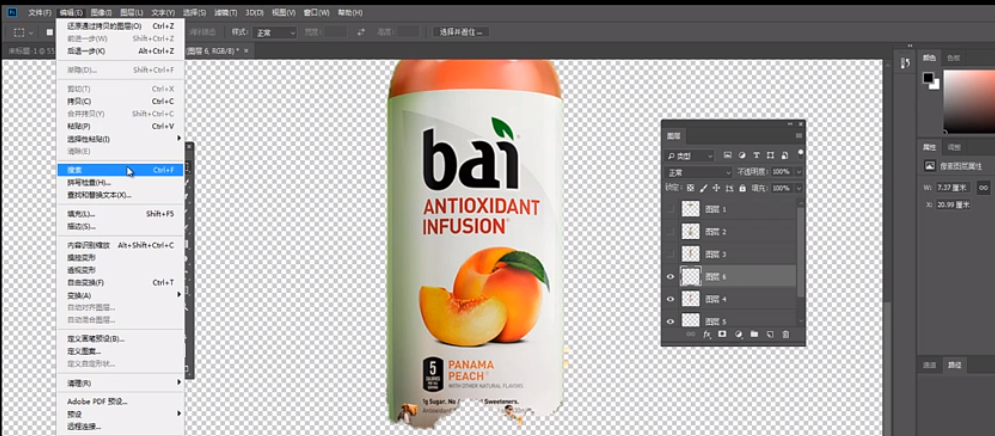Choose 定义画笔预设(B)... menu entry
This screenshot has width=995, height=436.
[x=120, y=338]
